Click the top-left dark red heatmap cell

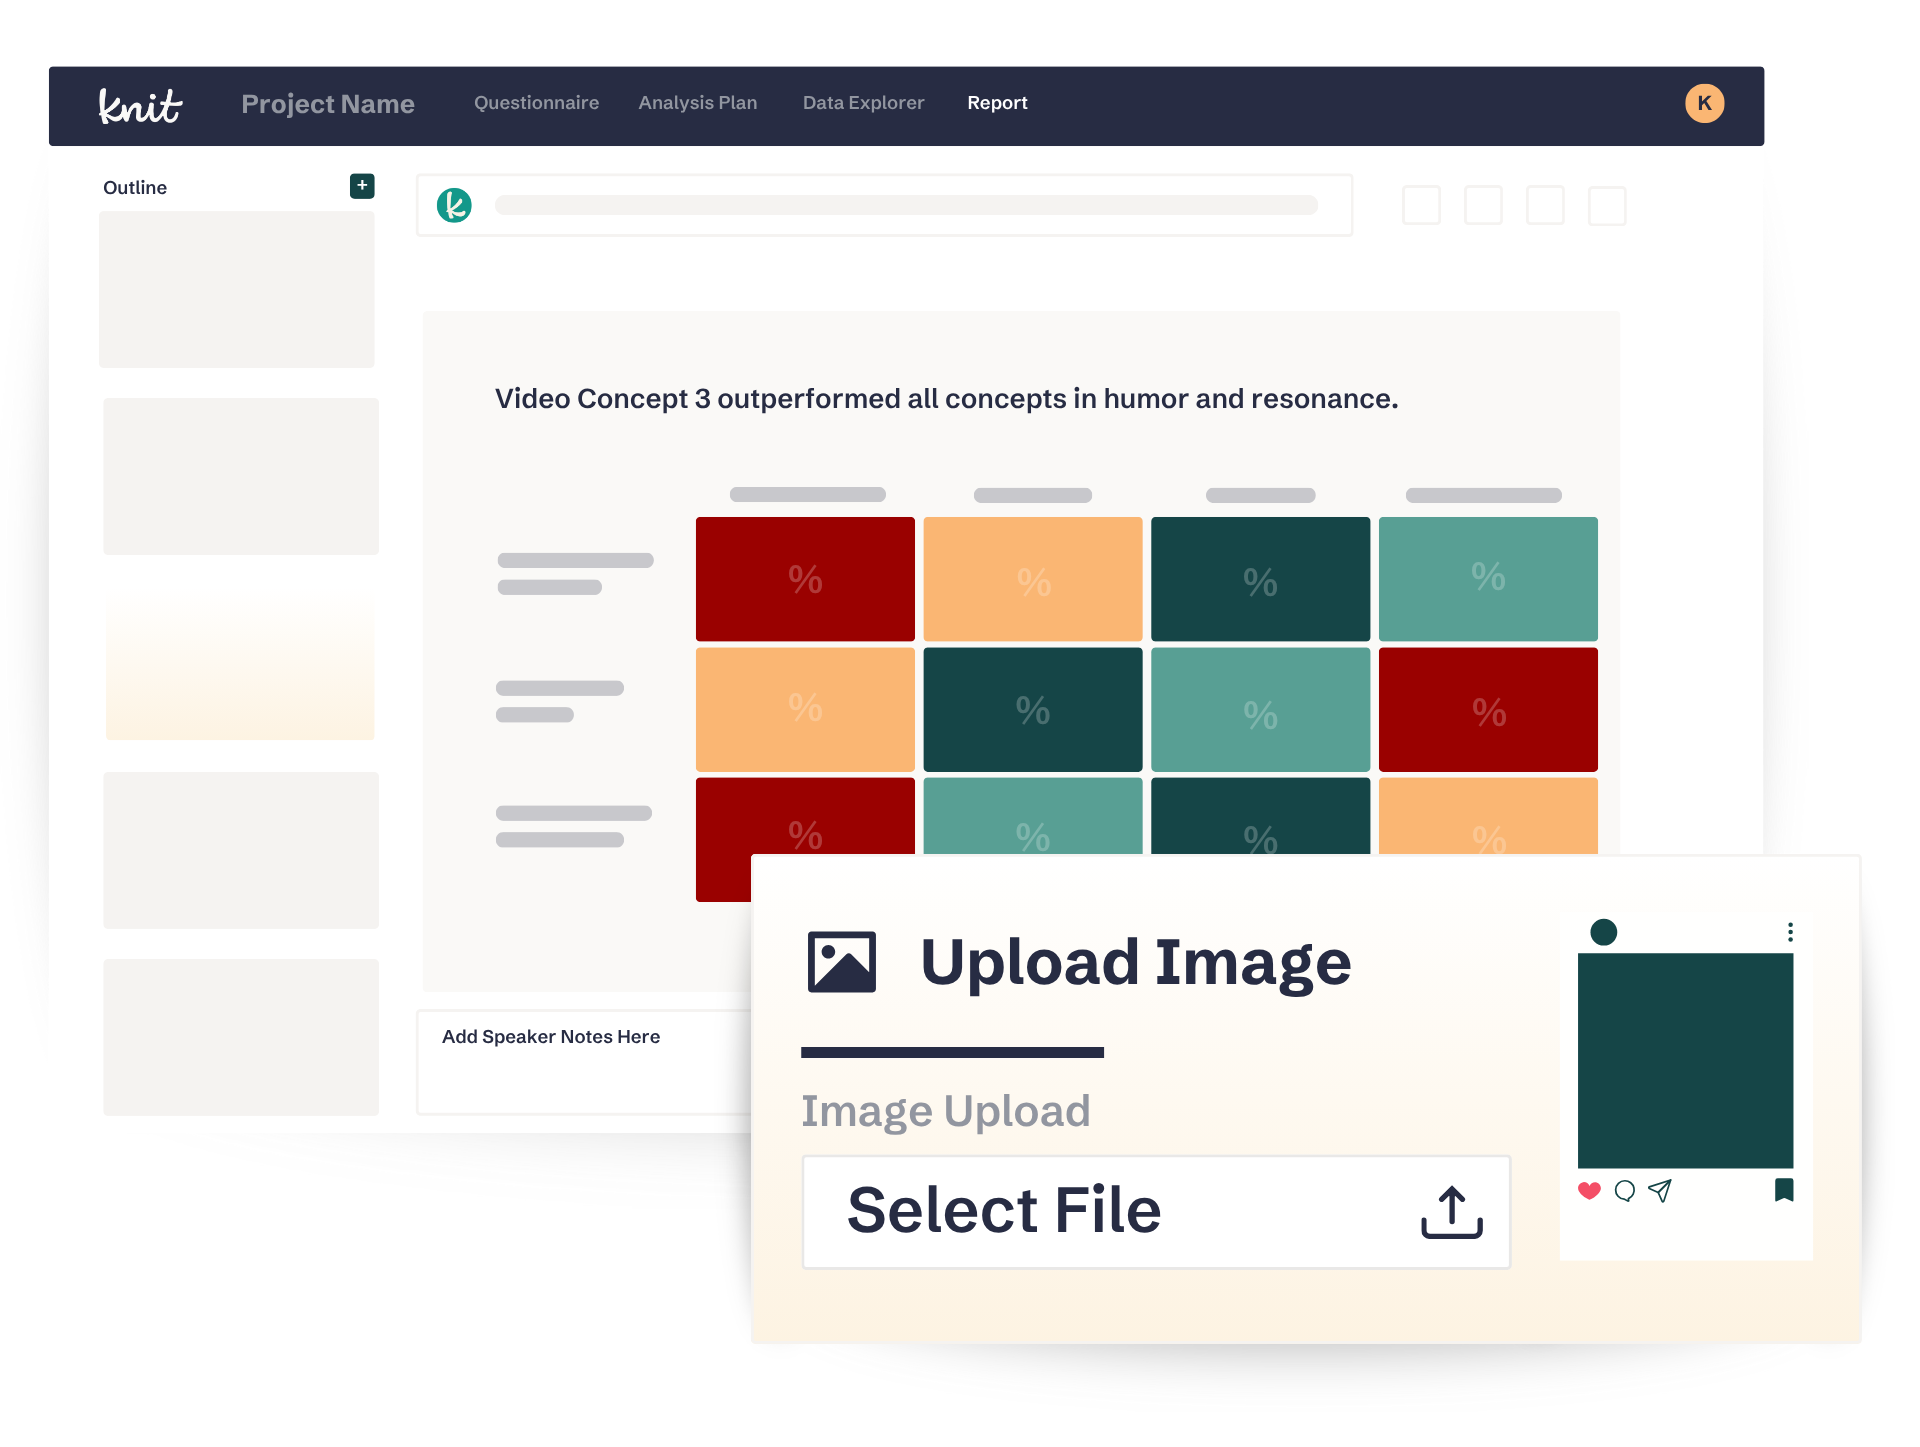(x=805, y=579)
